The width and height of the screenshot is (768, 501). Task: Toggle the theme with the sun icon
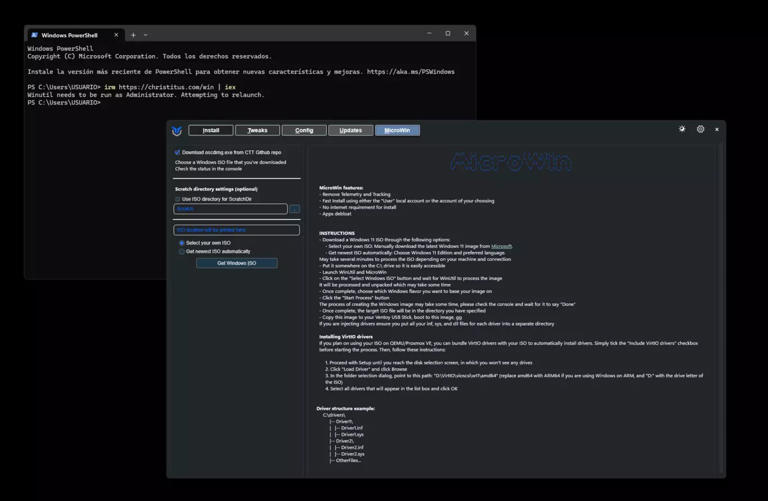point(682,129)
